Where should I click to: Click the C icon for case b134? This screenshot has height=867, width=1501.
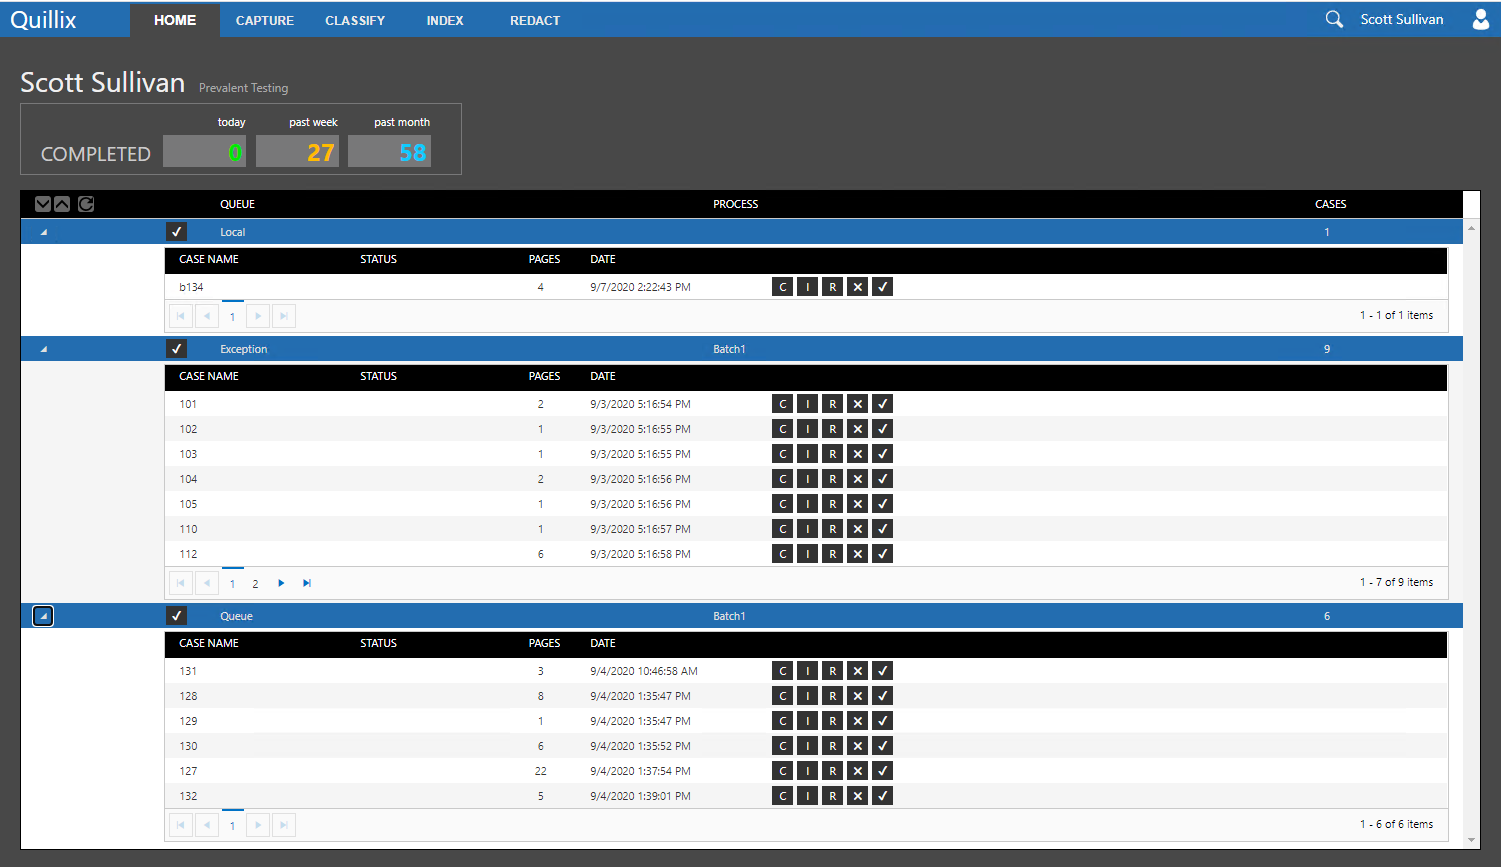tap(783, 287)
